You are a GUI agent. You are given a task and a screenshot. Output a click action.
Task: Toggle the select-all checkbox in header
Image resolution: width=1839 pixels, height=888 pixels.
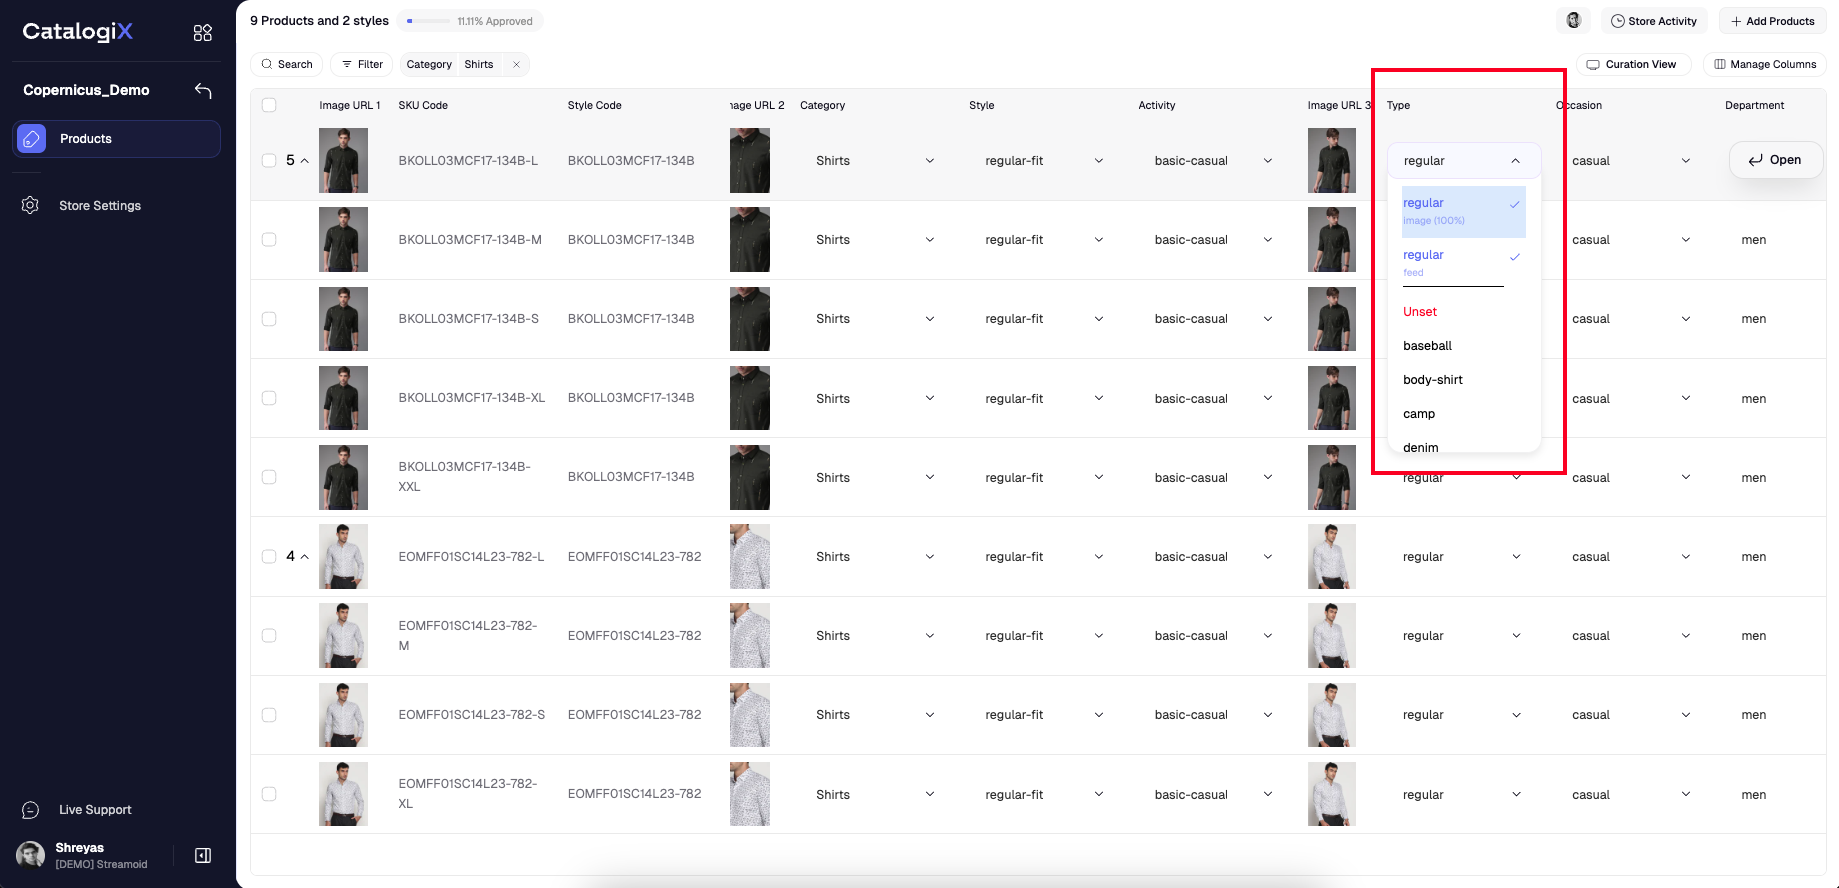269,105
